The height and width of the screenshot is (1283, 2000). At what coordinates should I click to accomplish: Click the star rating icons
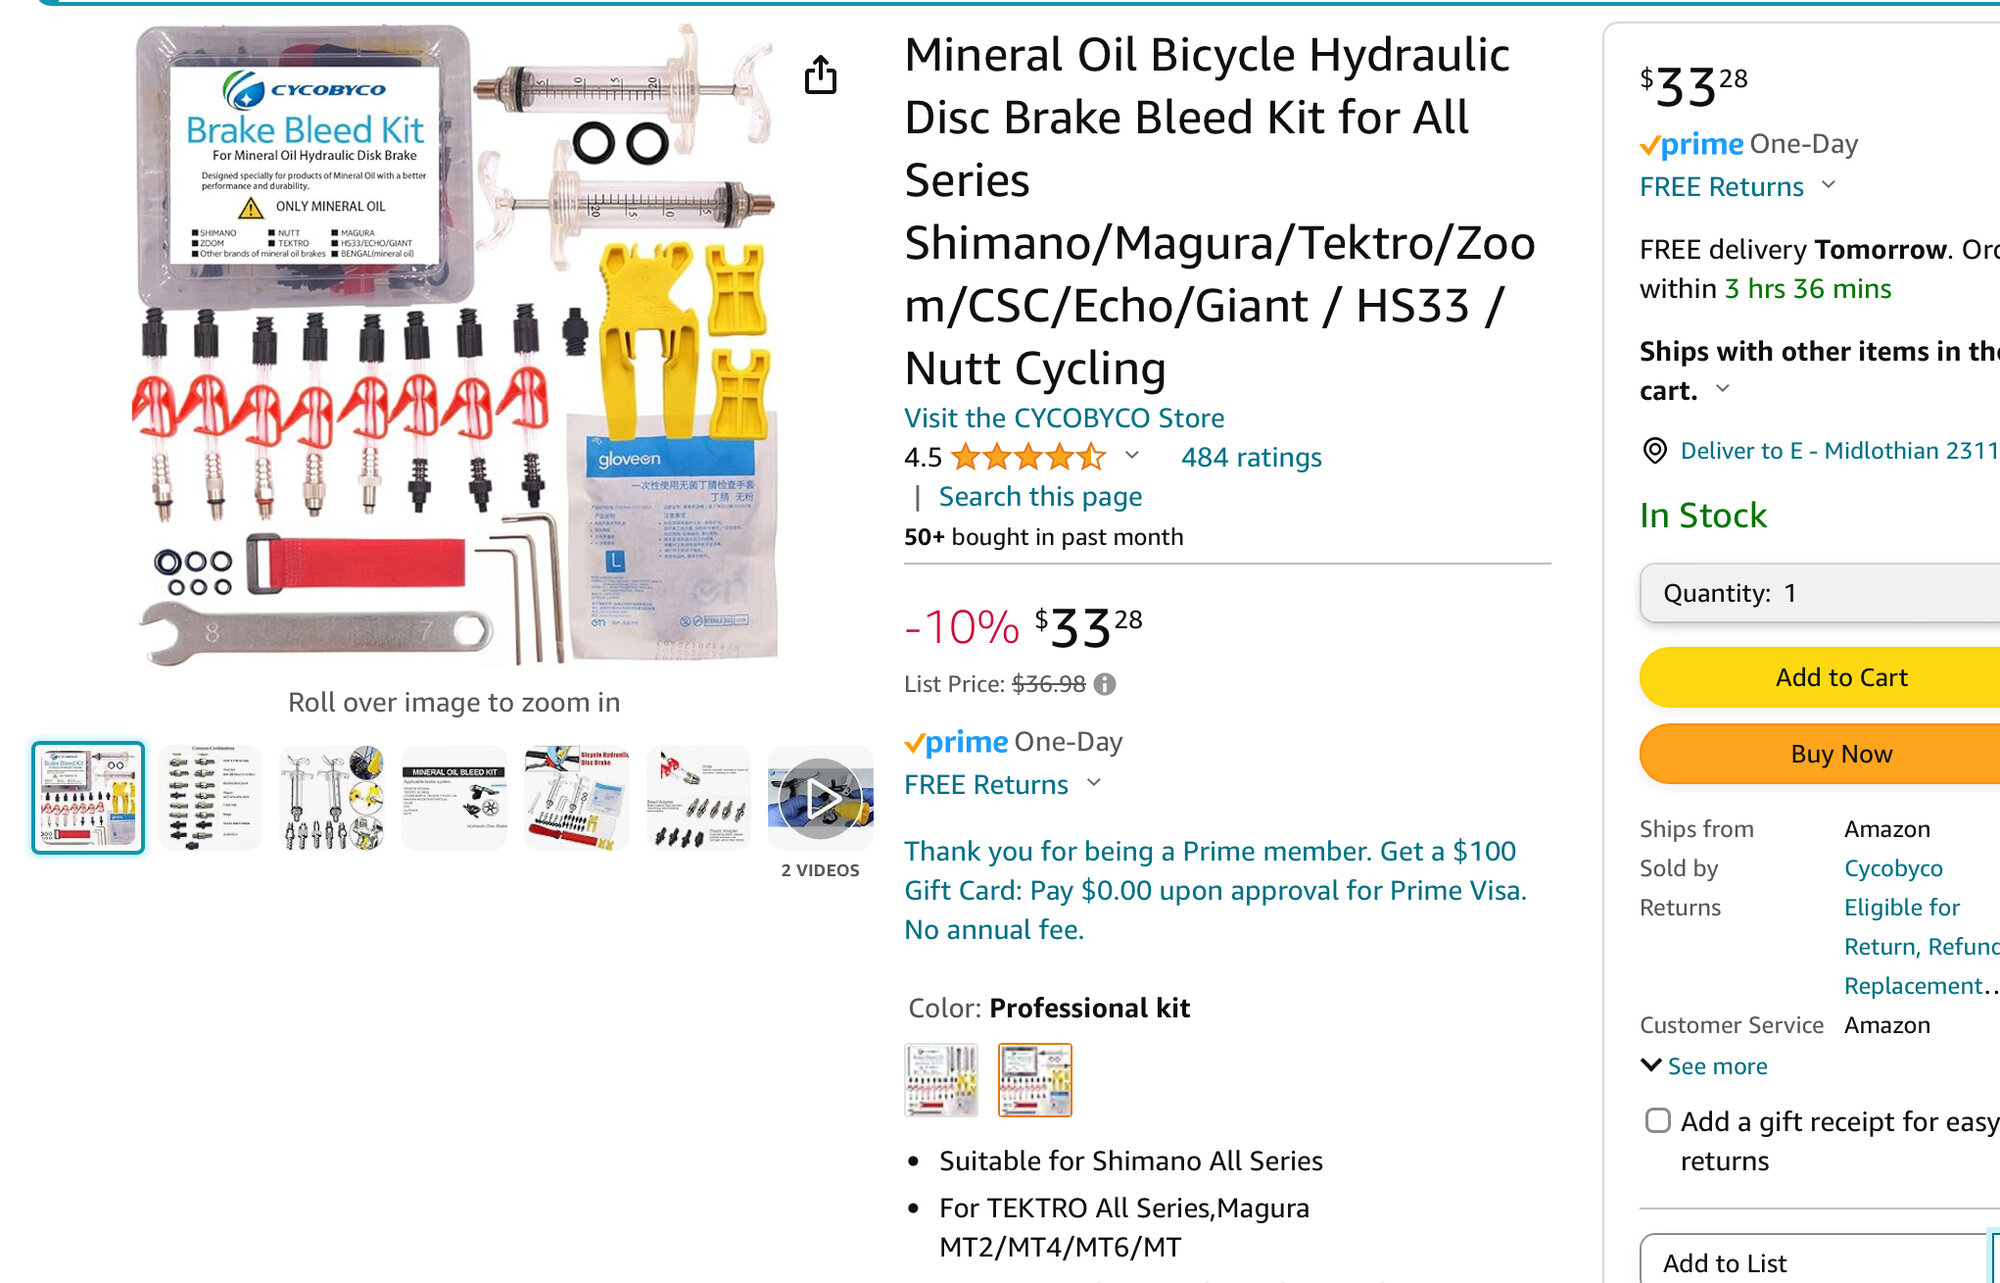tap(1028, 457)
